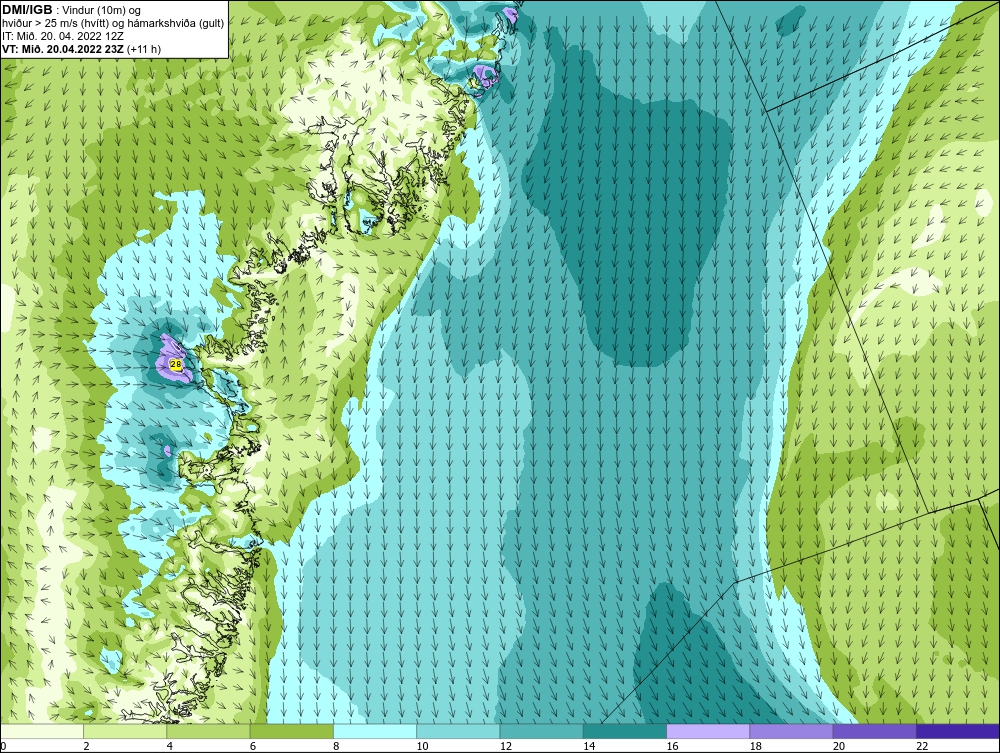1000x753 pixels.
Task: Pick the 14–16 m/s dark teal swatch
Action: pyautogui.click(x=624, y=731)
